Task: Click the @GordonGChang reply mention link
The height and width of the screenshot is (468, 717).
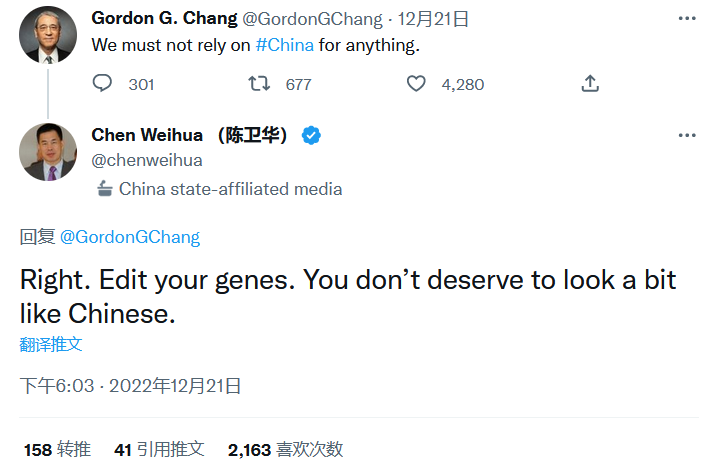Action: 130,237
